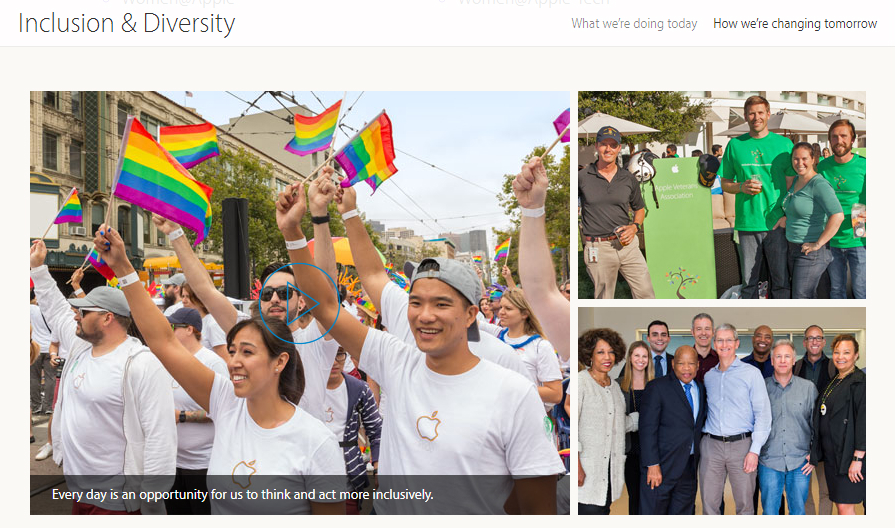Screen dimensions: 895x528
Task: Go to How we're changing tomorrow
Action: pos(795,23)
